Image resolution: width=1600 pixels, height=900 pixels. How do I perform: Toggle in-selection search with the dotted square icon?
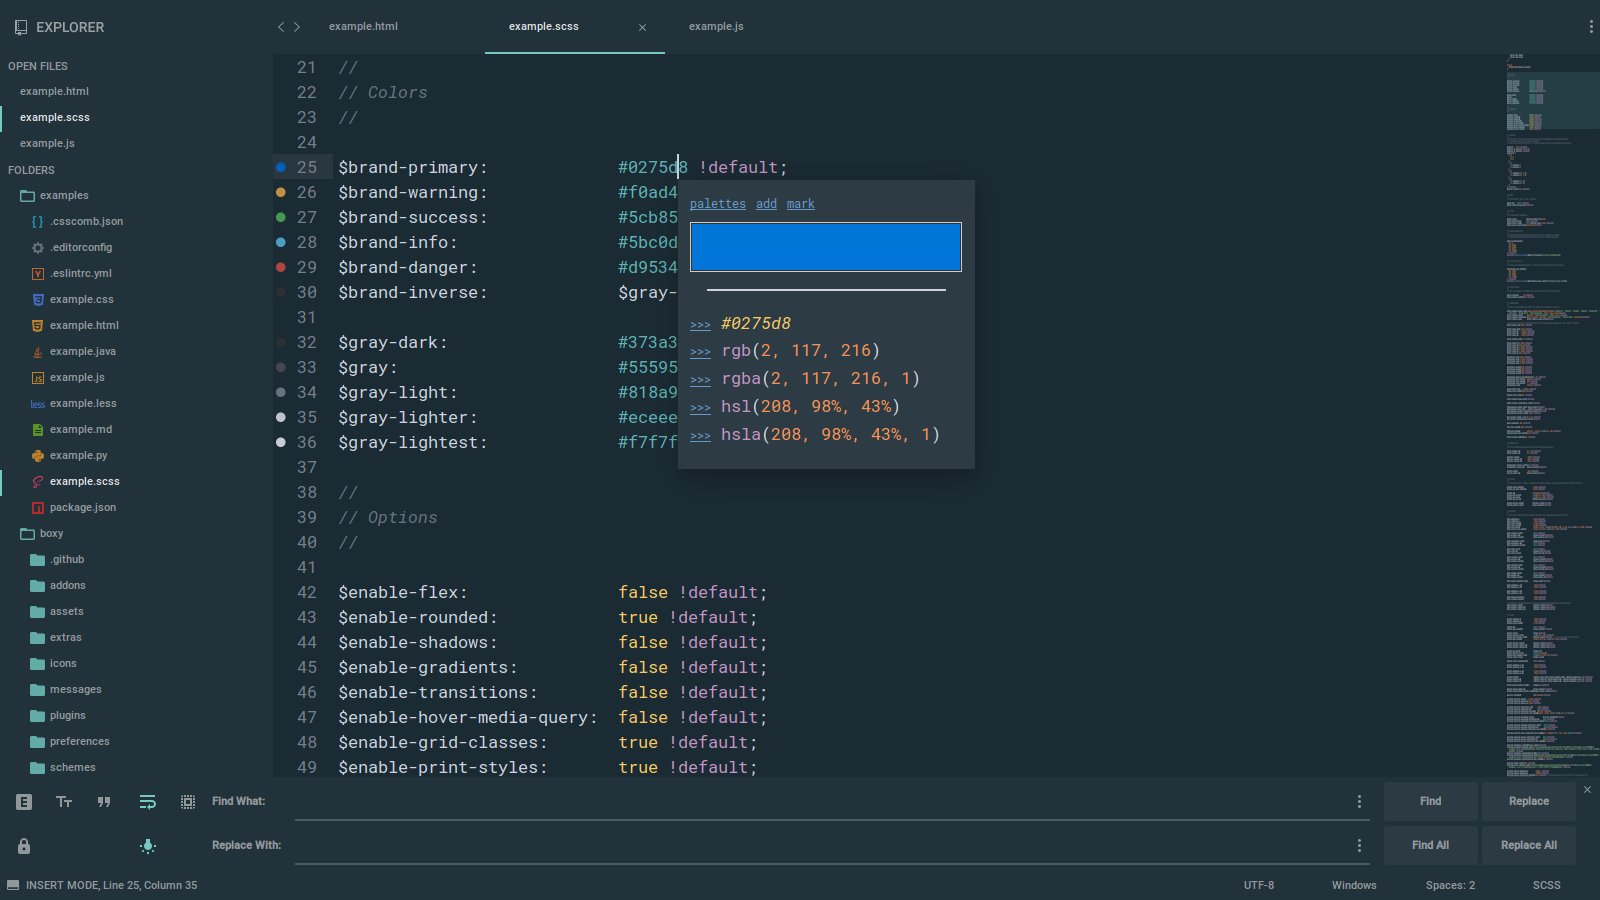188,801
